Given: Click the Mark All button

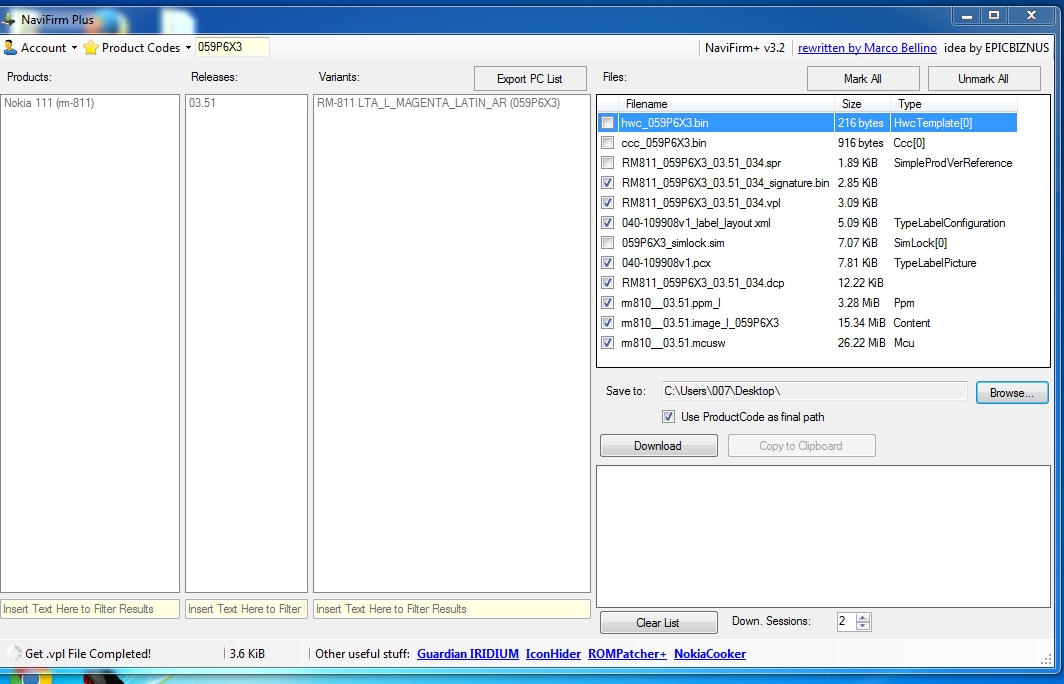Looking at the screenshot, I should (x=862, y=79).
